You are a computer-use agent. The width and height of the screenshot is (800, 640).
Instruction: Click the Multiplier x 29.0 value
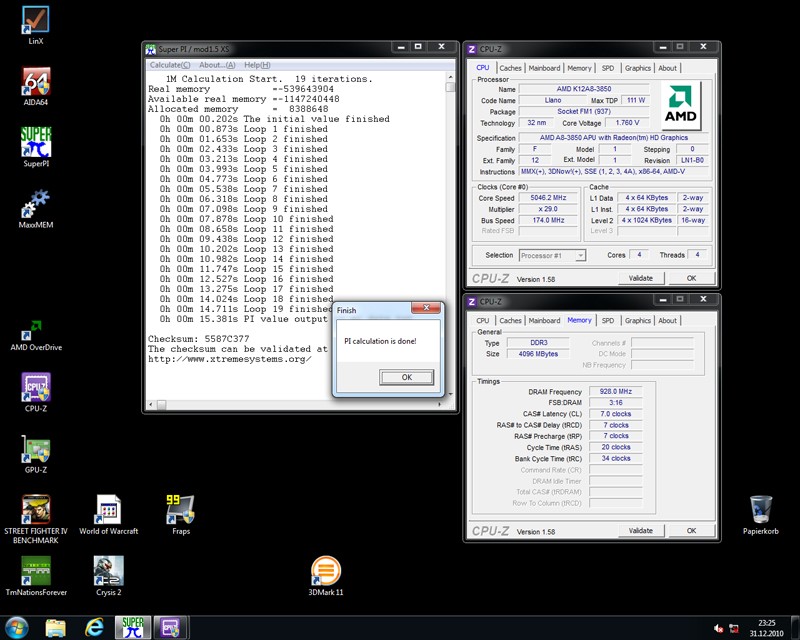548,209
